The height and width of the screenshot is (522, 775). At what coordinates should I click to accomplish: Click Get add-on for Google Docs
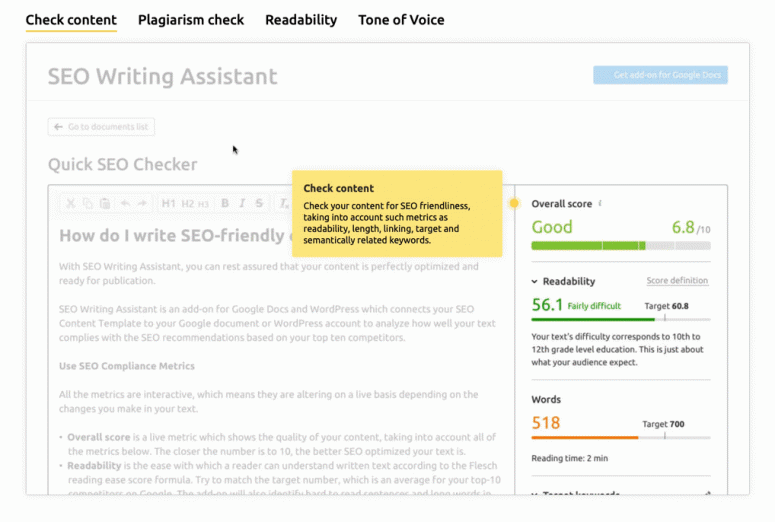click(660, 75)
